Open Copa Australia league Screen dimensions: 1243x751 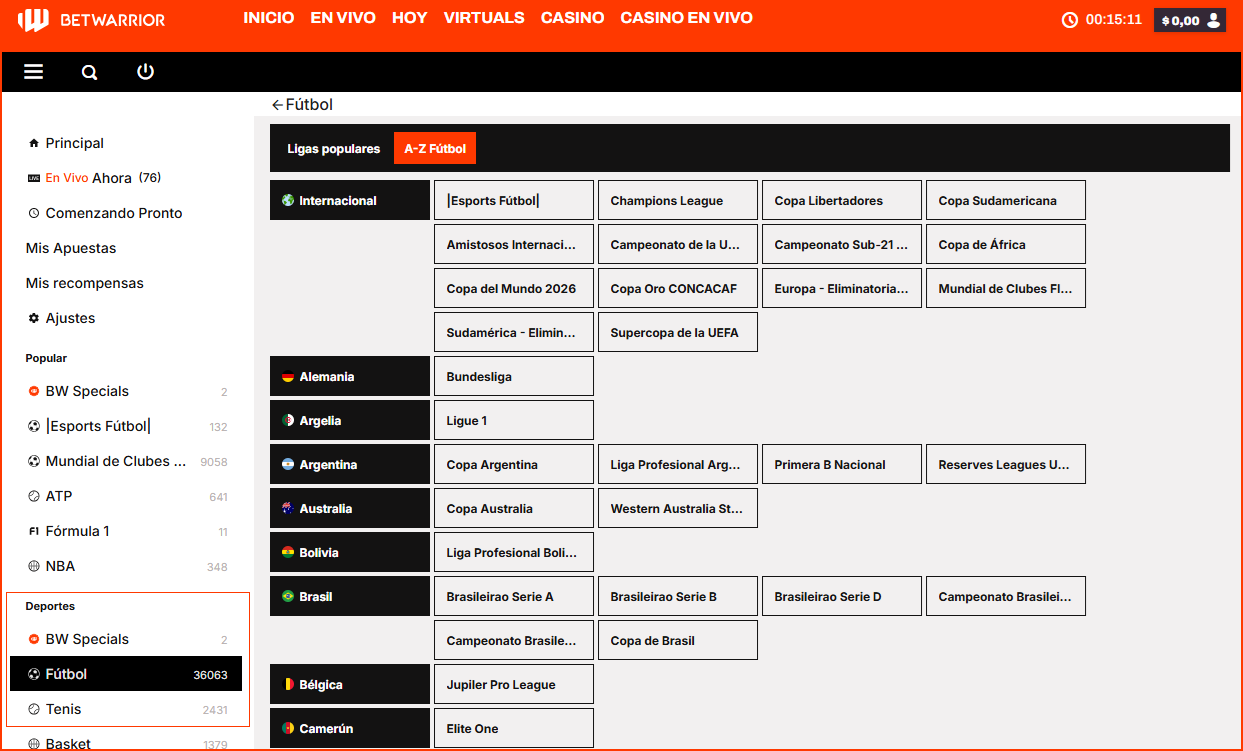point(514,508)
